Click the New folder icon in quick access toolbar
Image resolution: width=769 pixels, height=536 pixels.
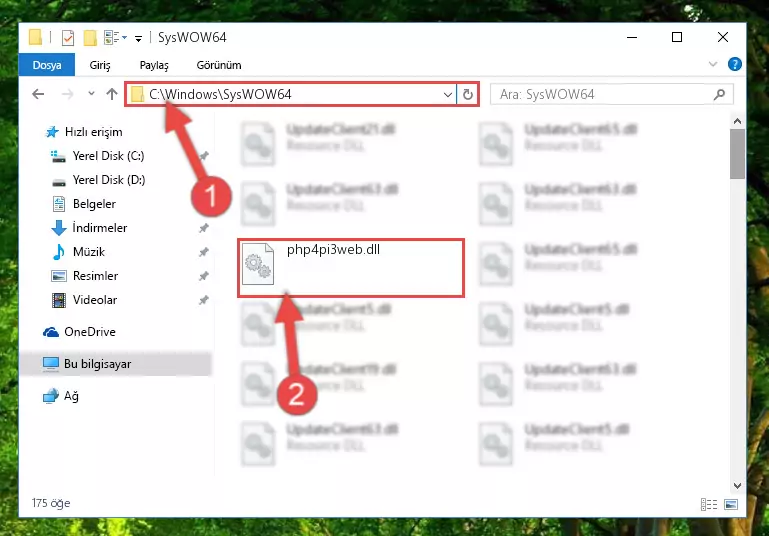tap(90, 38)
